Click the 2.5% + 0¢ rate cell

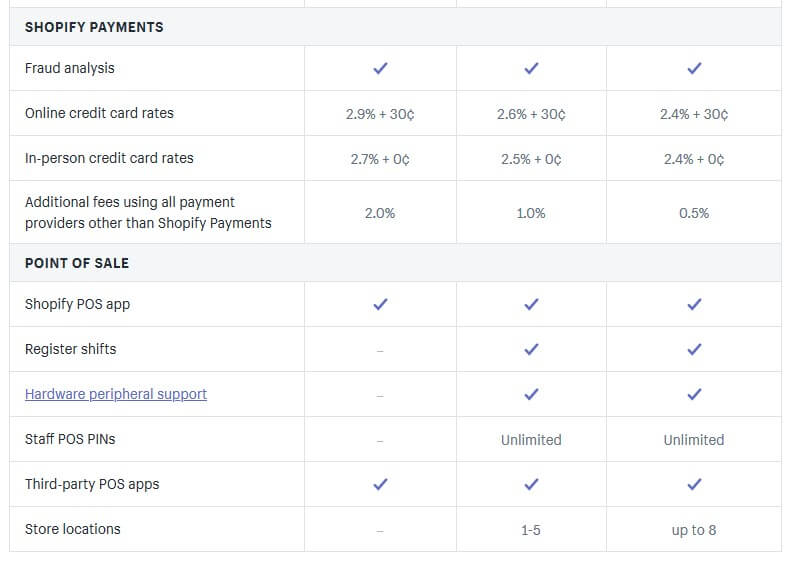point(531,159)
